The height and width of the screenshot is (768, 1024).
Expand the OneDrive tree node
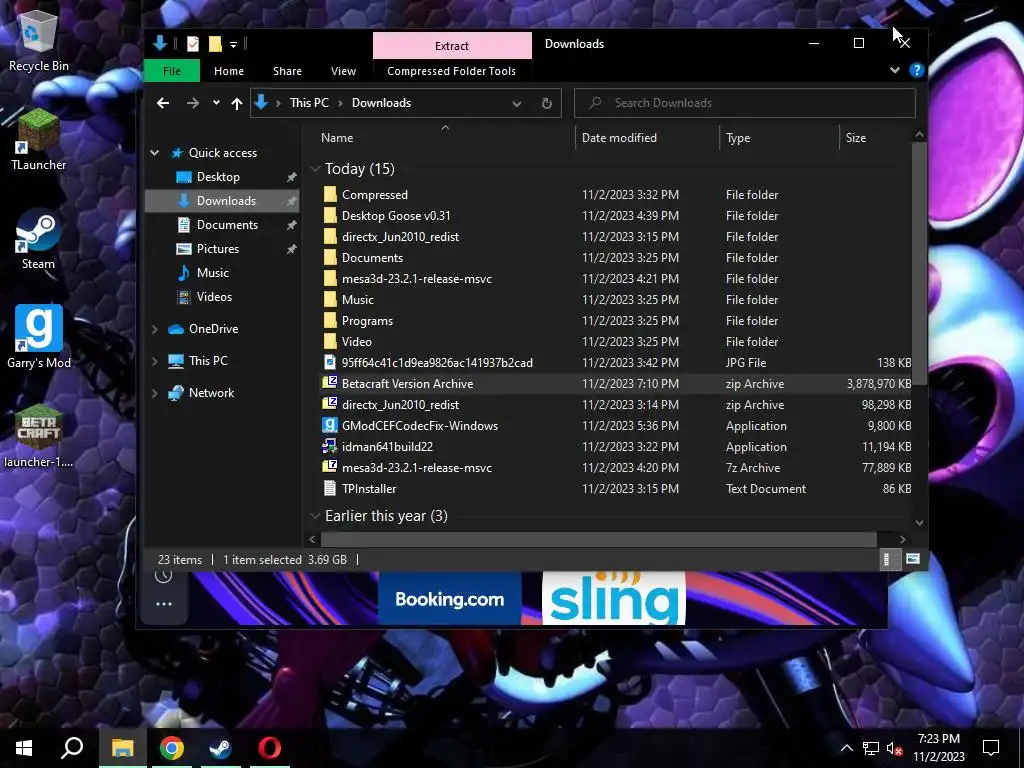pos(155,329)
